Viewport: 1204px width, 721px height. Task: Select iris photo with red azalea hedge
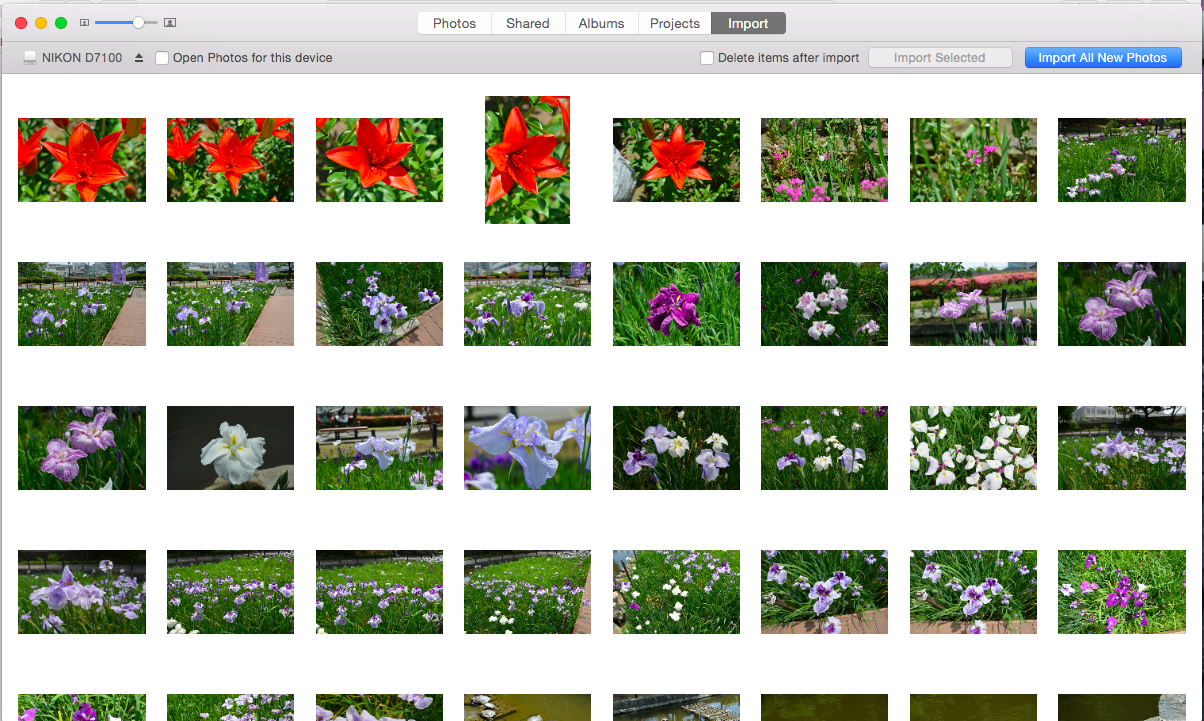973,304
